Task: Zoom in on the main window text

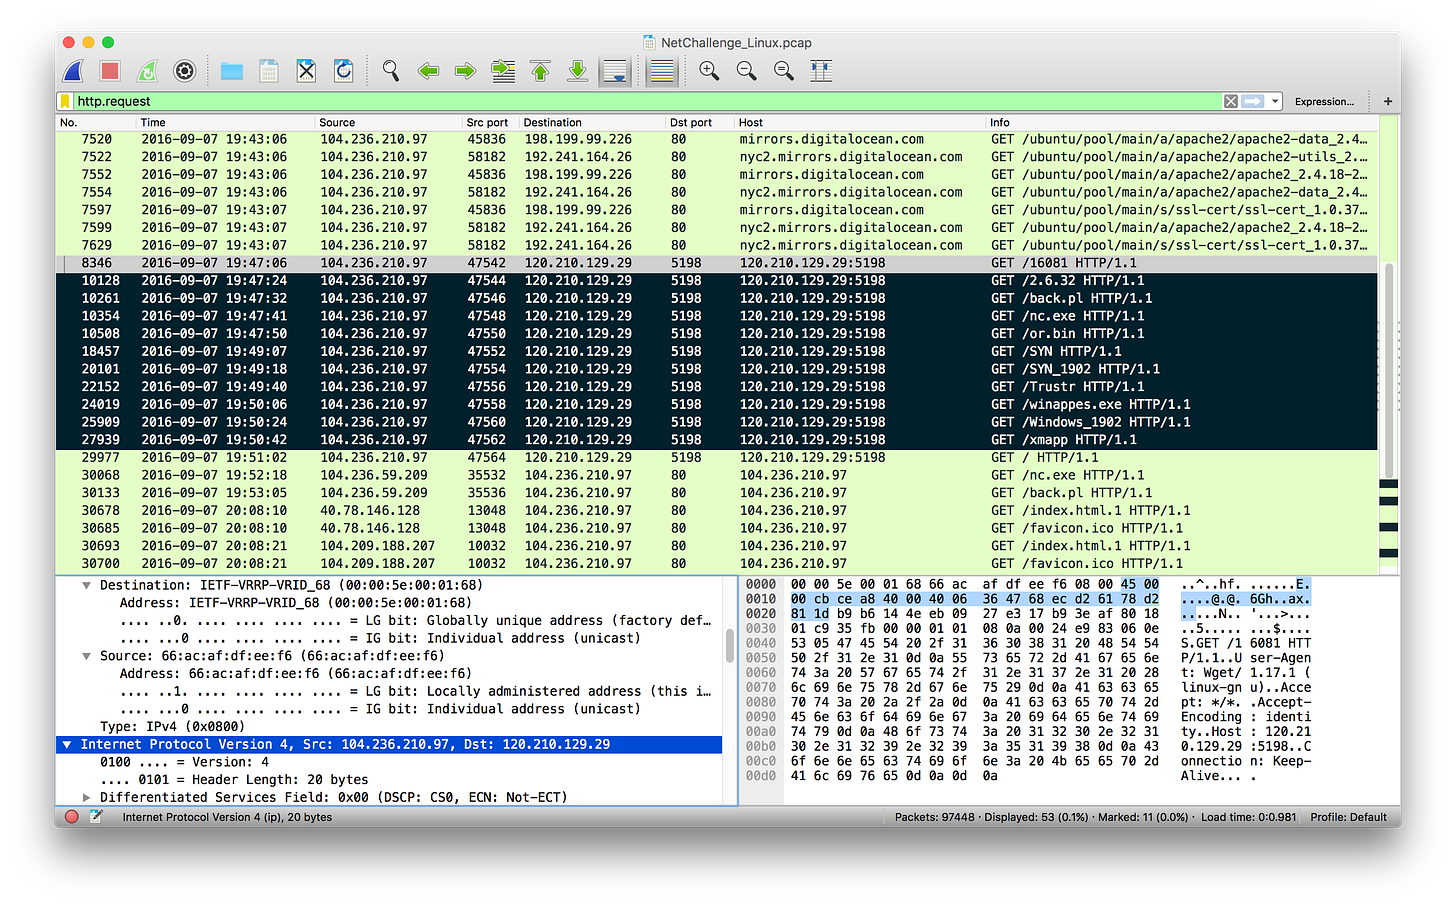Action: point(709,71)
